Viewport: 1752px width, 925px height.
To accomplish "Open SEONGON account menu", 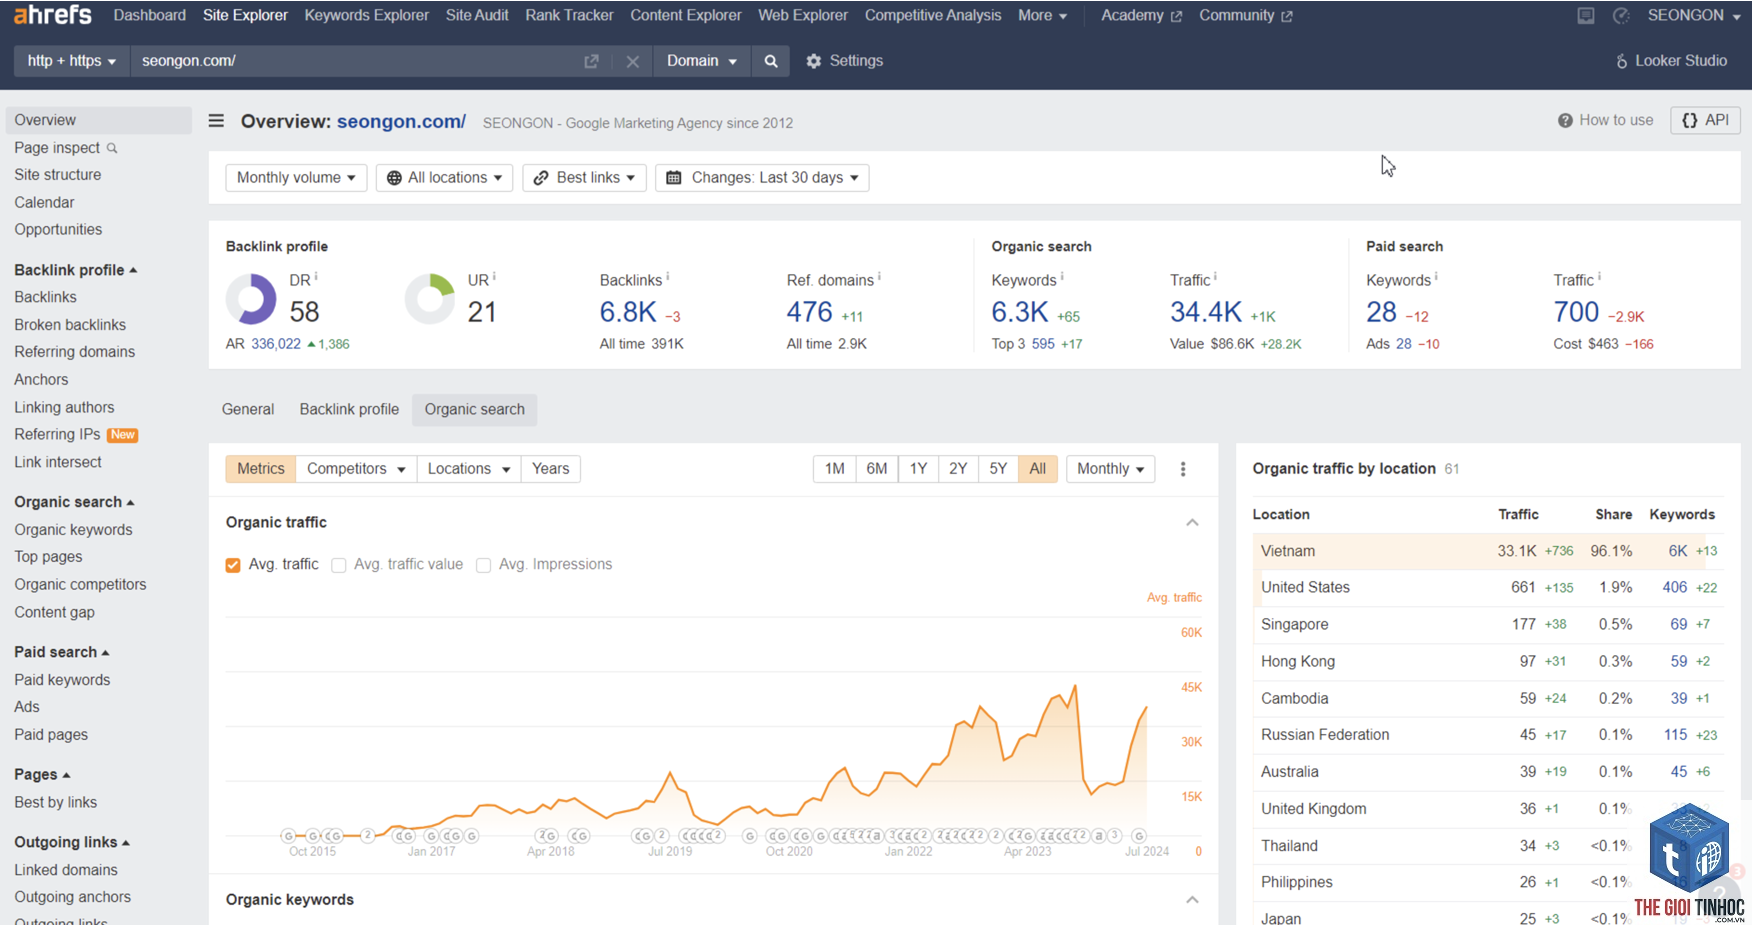I will 1695,15.
